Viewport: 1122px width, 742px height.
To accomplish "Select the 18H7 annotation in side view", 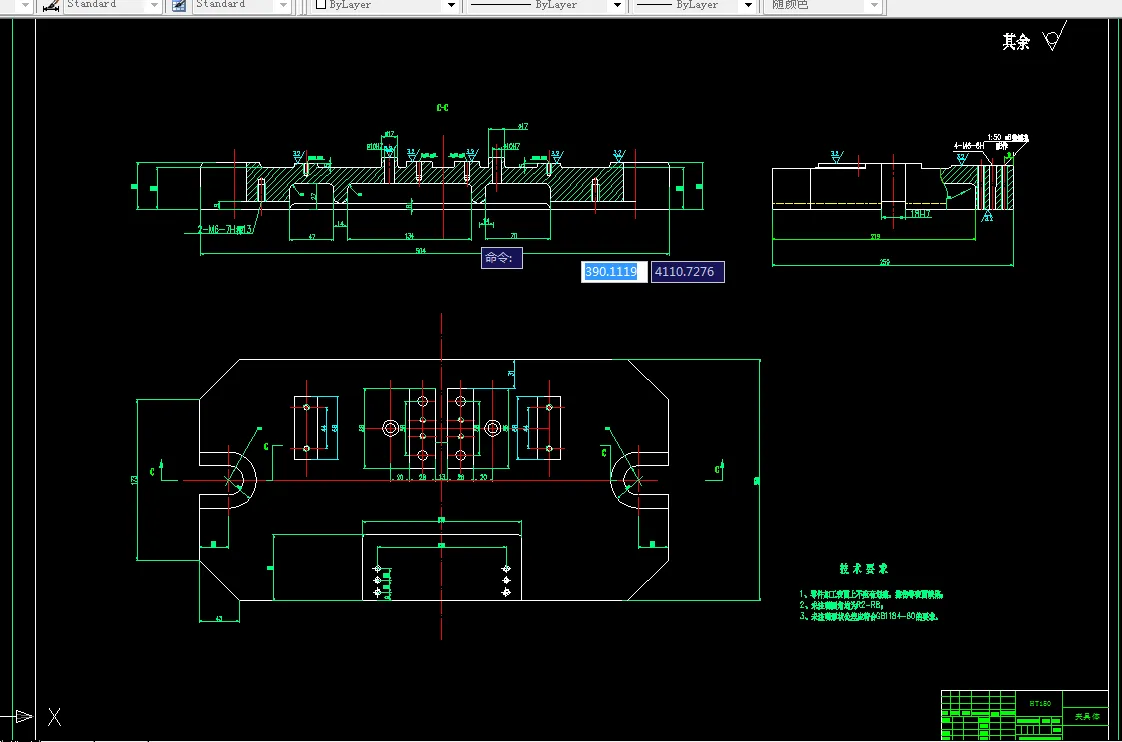I will (x=920, y=213).
